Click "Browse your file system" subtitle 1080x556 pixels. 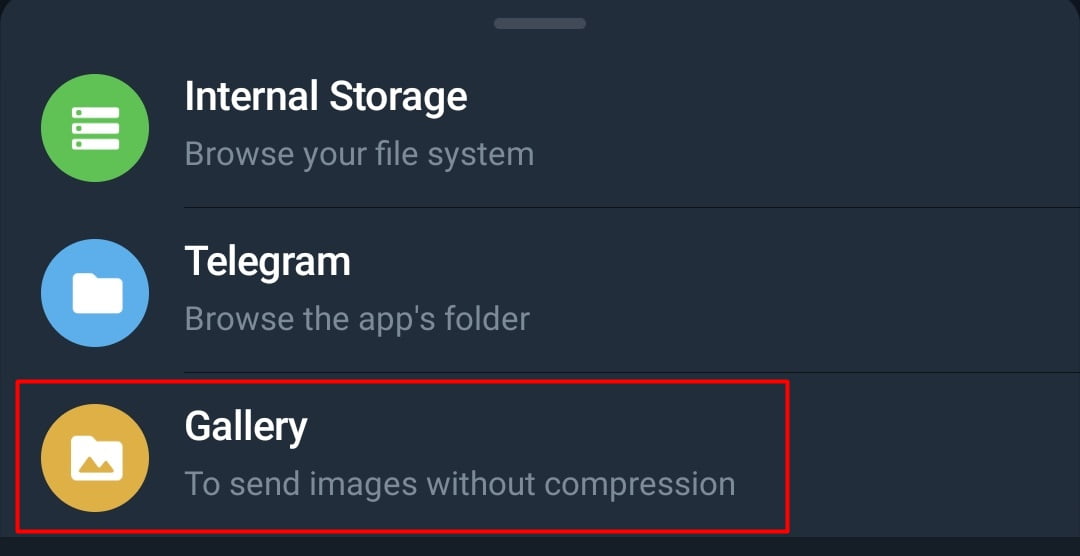click(x=360, y=154)
